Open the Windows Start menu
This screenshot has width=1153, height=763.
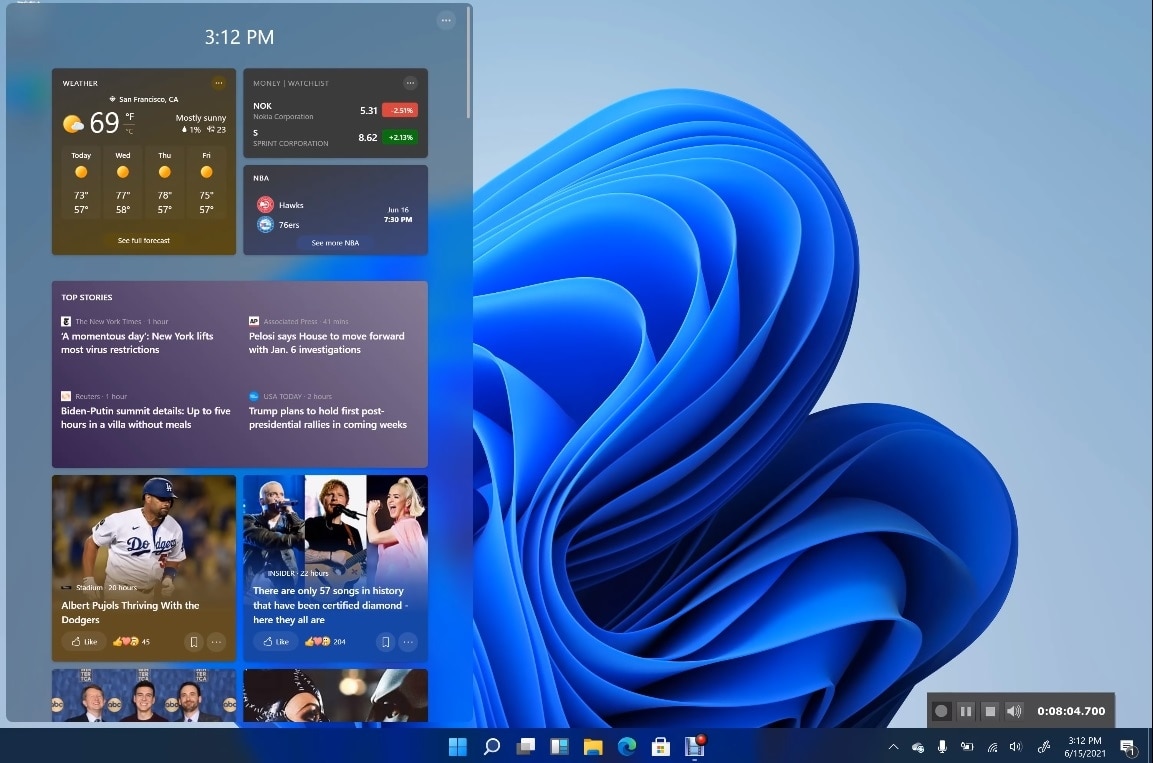tap(458, 746)
